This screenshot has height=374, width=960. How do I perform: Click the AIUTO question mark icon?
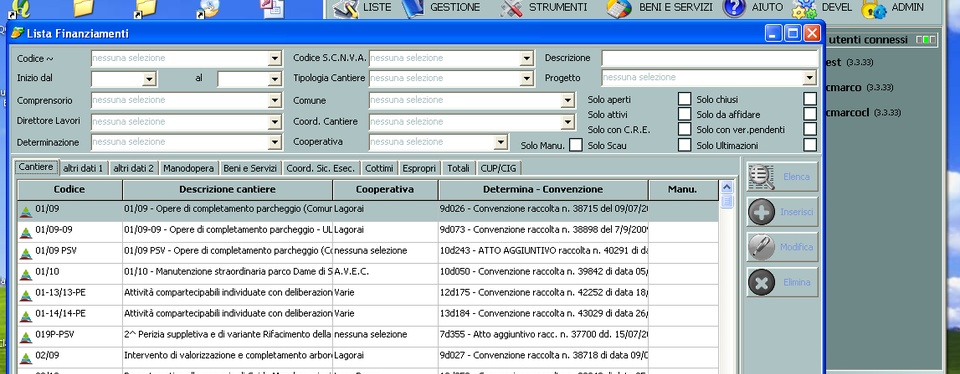pyautogui.click(x=734, y=8)
